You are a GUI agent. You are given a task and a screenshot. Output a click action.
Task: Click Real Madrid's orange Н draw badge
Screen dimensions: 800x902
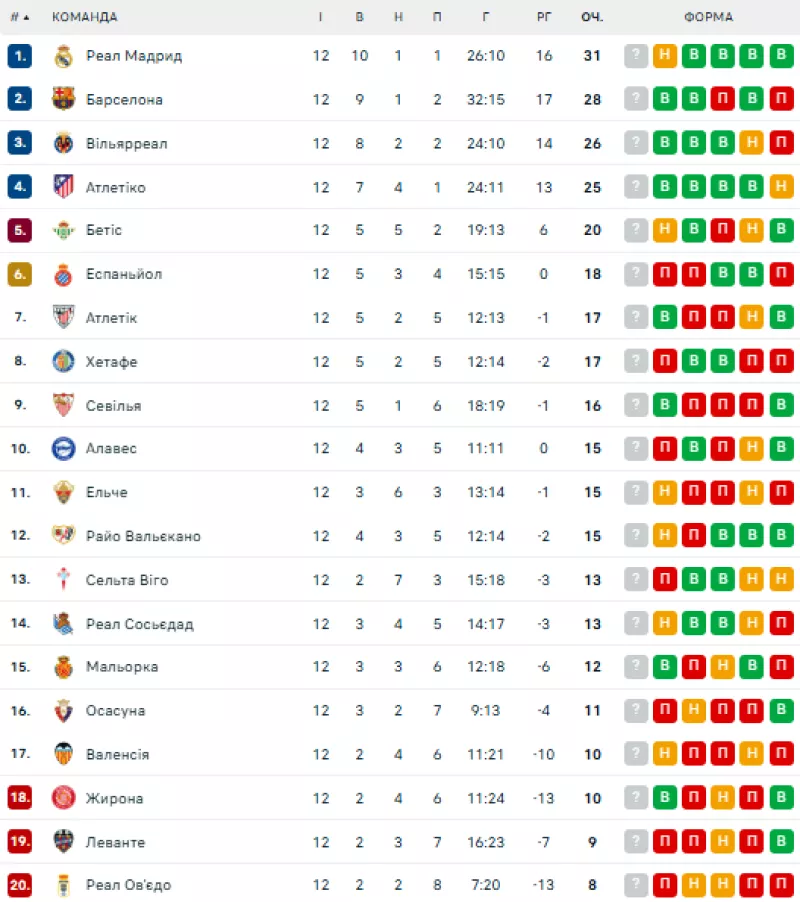tap(665, 56)
